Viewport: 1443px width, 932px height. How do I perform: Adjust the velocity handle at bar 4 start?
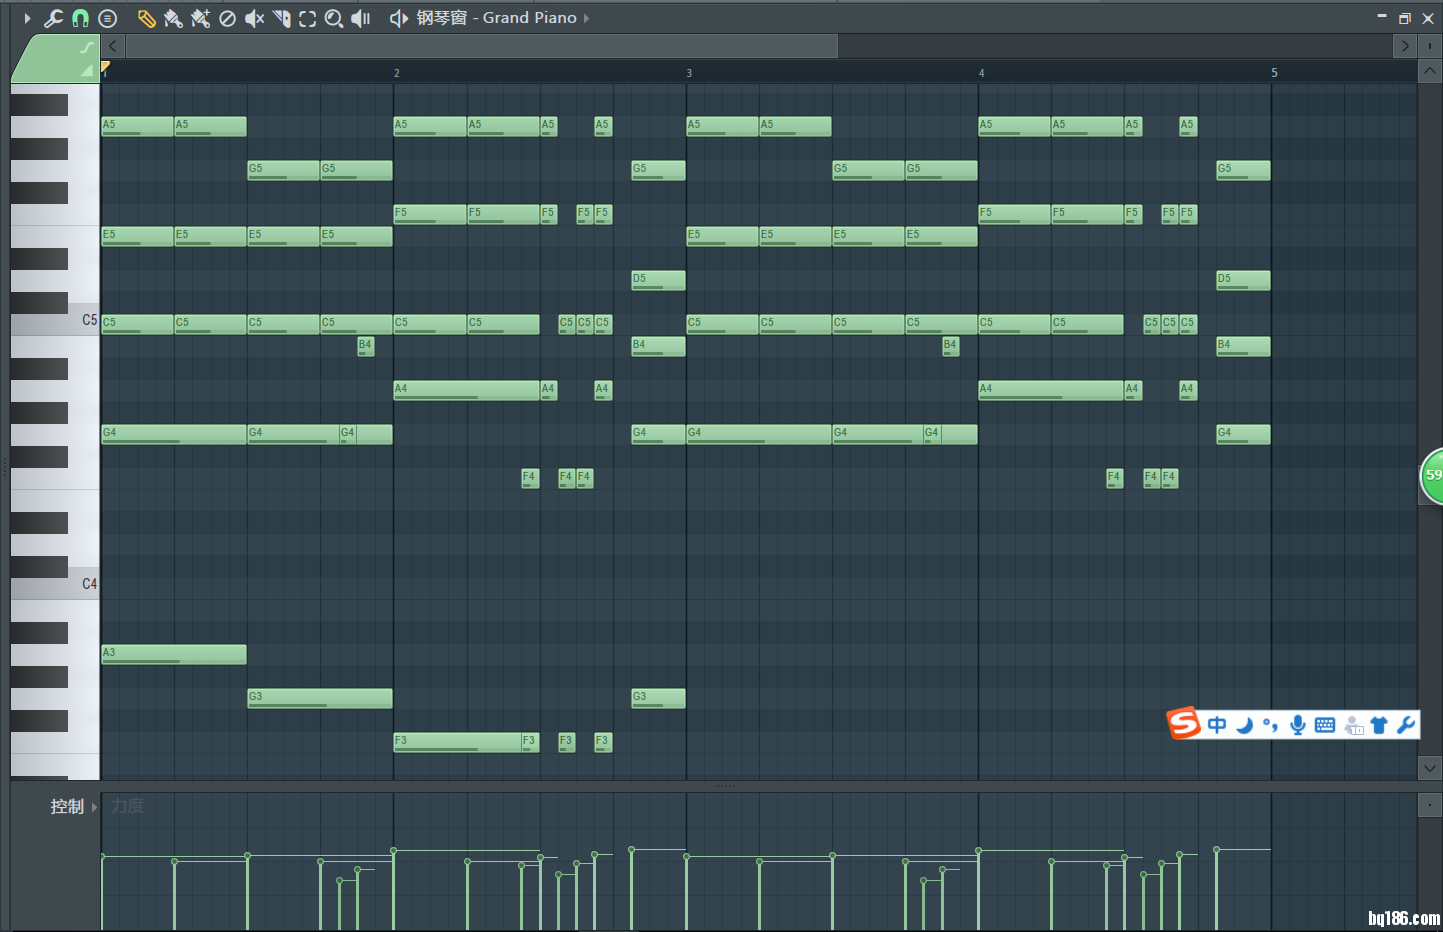979,851
